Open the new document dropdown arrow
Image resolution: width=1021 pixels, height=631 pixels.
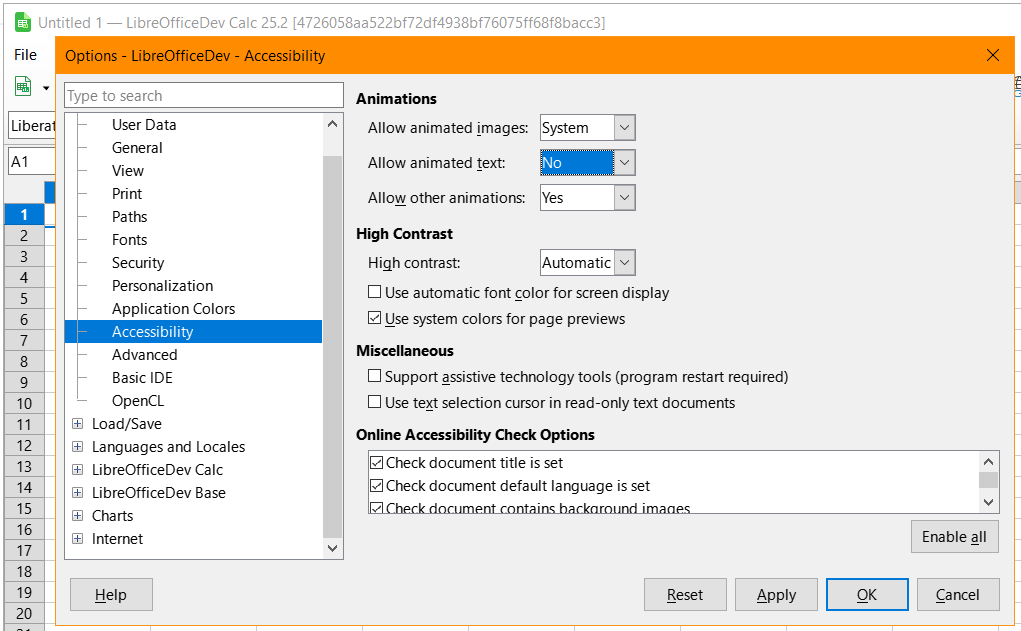pyautogui.click(x=46, y=87)
